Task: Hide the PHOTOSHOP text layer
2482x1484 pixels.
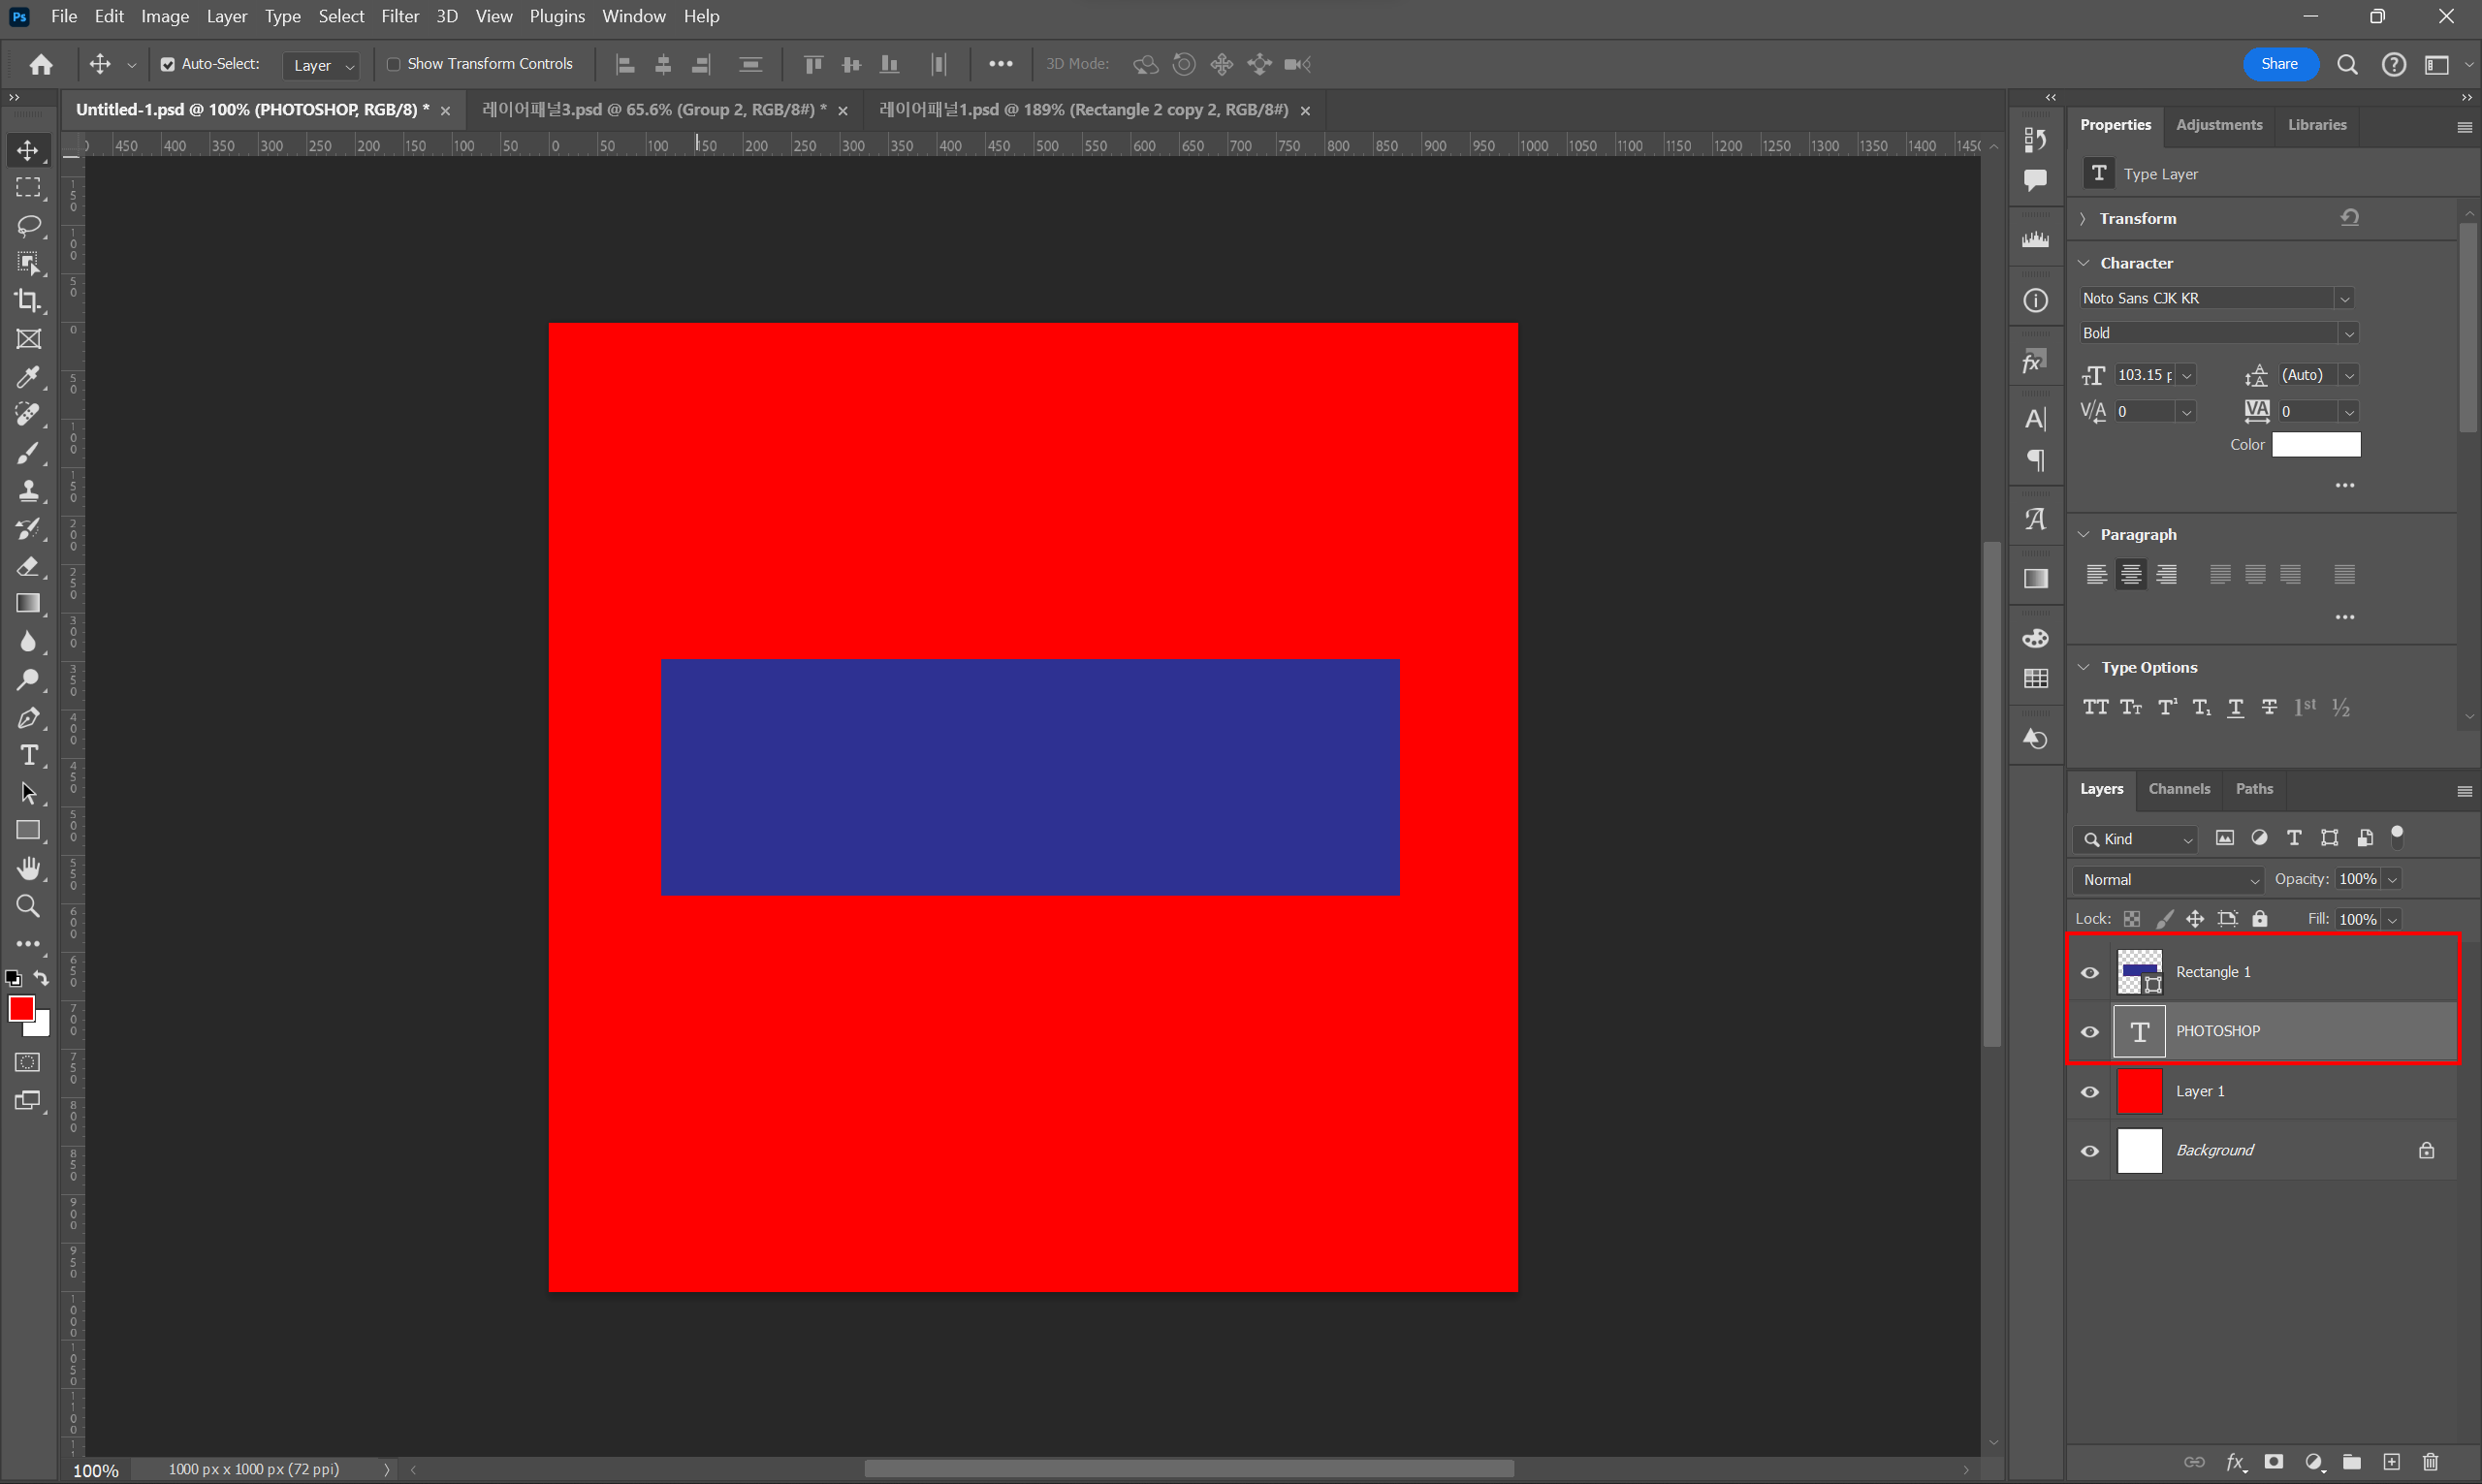Action: tap(2089, 1031)
